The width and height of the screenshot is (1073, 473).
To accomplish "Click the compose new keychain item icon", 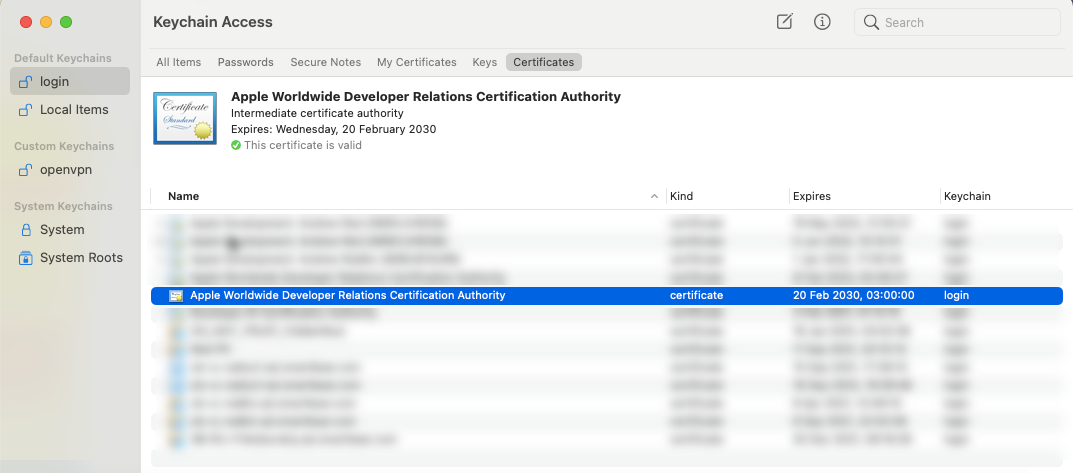I will point(785,22).
